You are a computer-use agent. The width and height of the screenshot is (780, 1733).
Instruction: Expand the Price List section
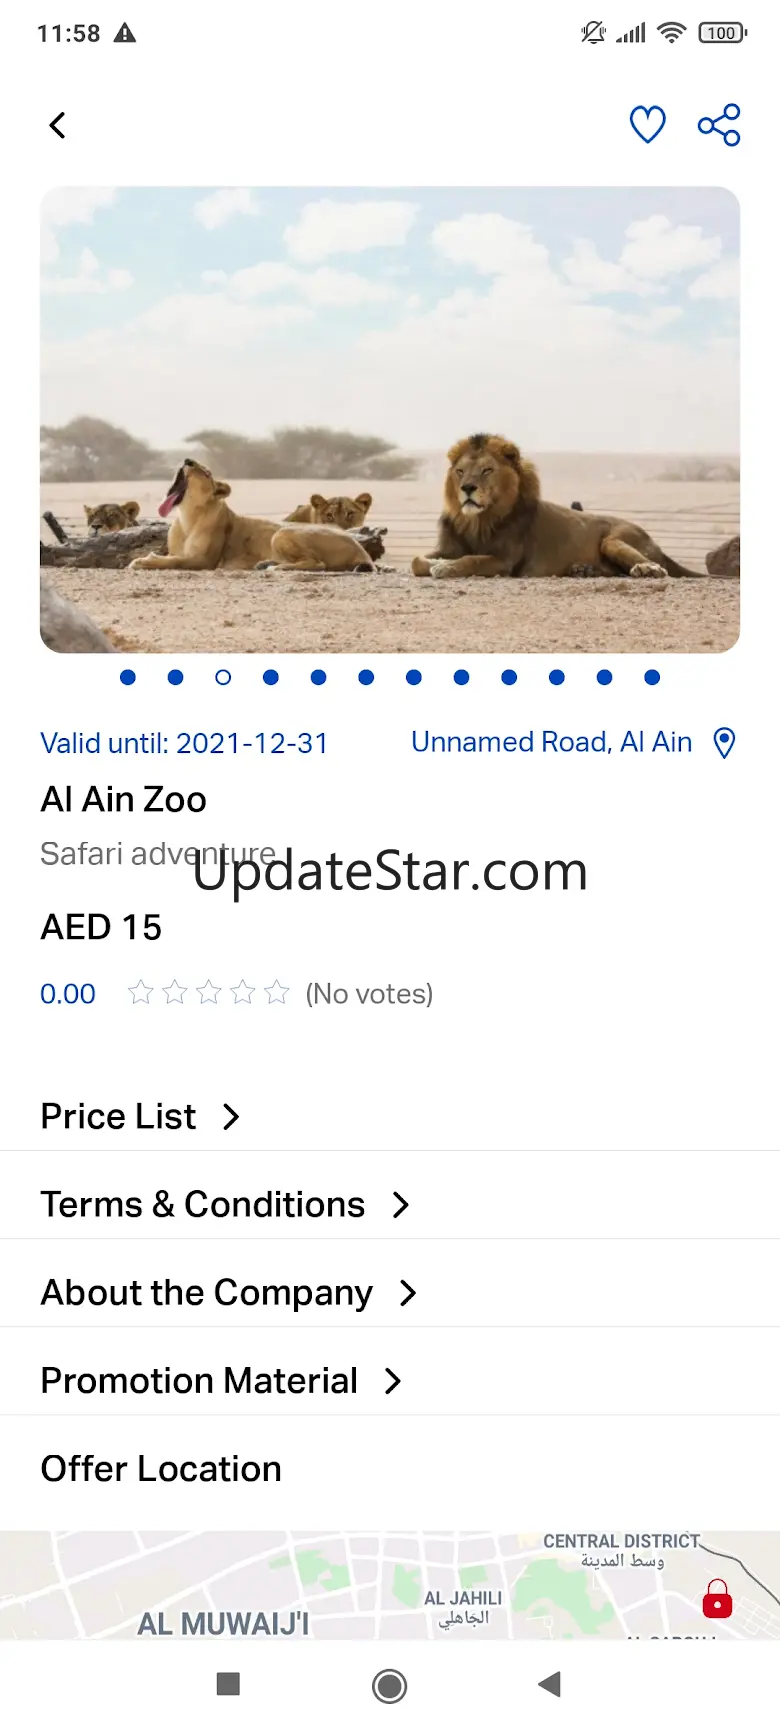click(x=140, y=1117)
